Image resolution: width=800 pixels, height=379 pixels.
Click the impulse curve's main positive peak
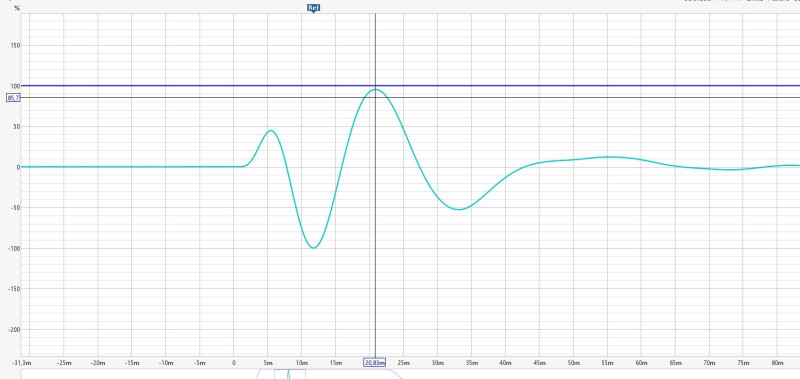pos(376,90)
